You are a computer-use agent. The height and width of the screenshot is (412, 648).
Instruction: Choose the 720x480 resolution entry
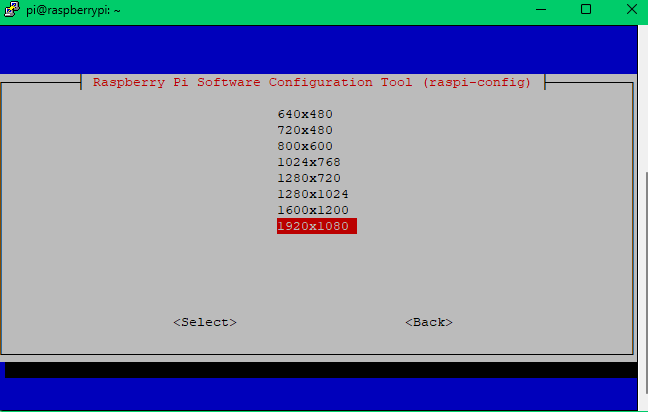click(305, 130)
